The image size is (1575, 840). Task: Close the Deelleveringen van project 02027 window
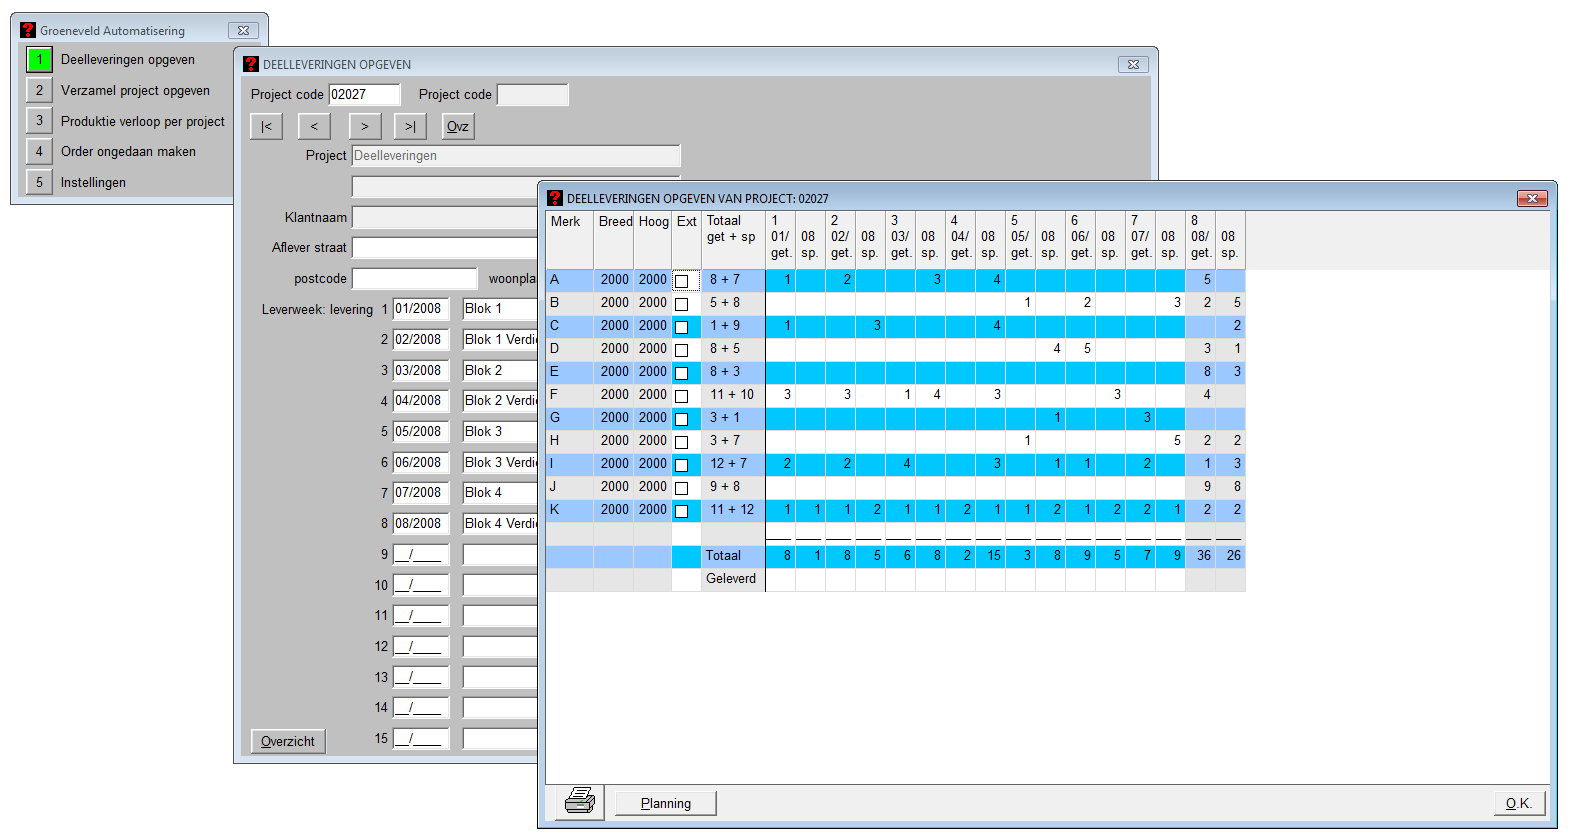(x=1532, y=198)
